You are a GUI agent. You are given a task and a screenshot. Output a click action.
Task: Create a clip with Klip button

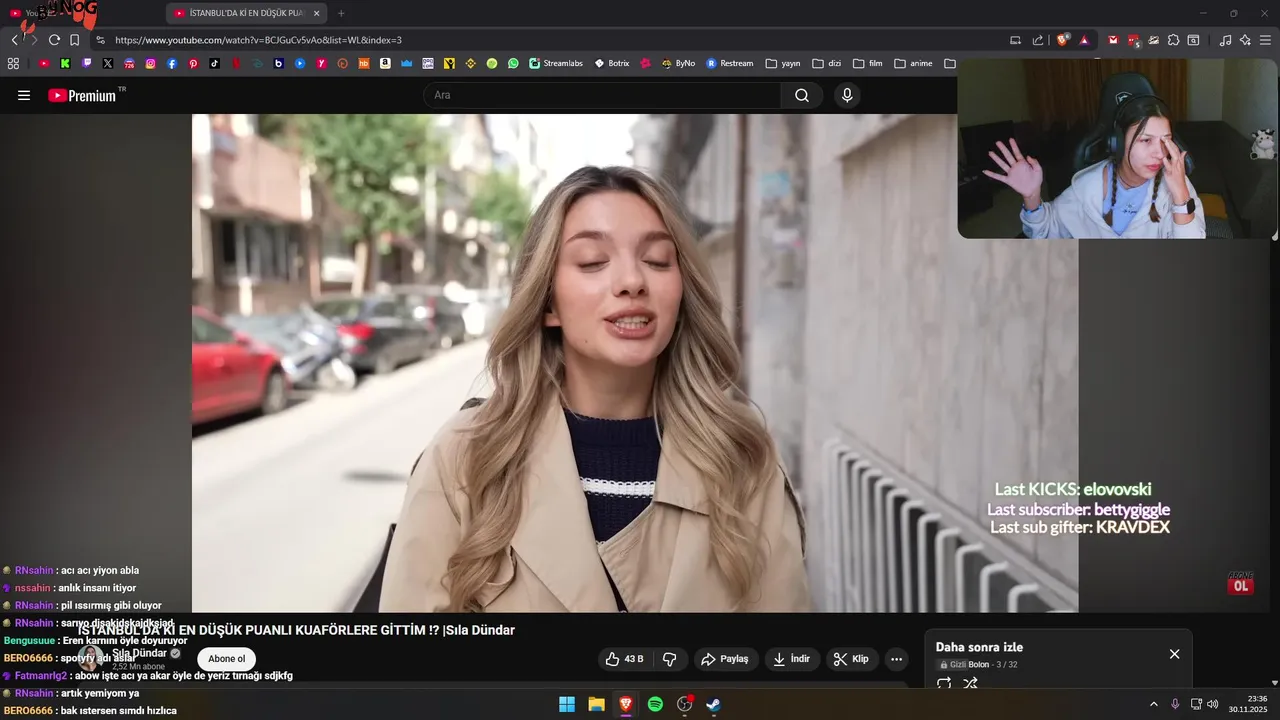pos(852,659)
